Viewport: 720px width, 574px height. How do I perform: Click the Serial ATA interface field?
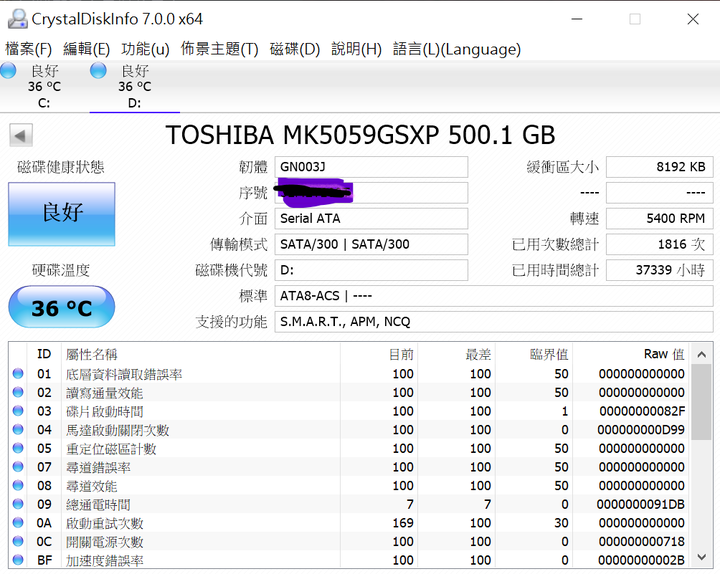(371, 219)
